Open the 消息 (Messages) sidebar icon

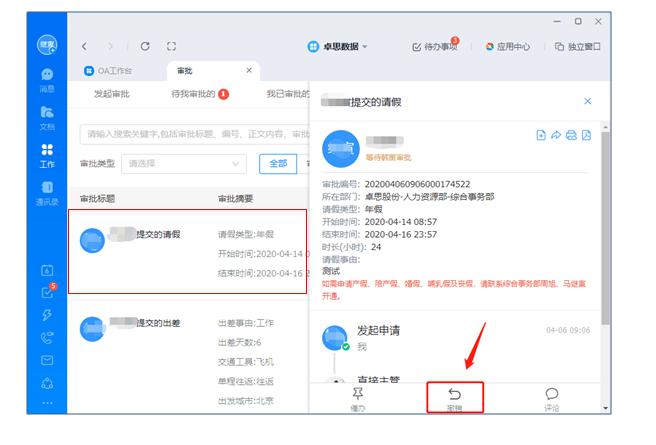(x=47, y=79)
